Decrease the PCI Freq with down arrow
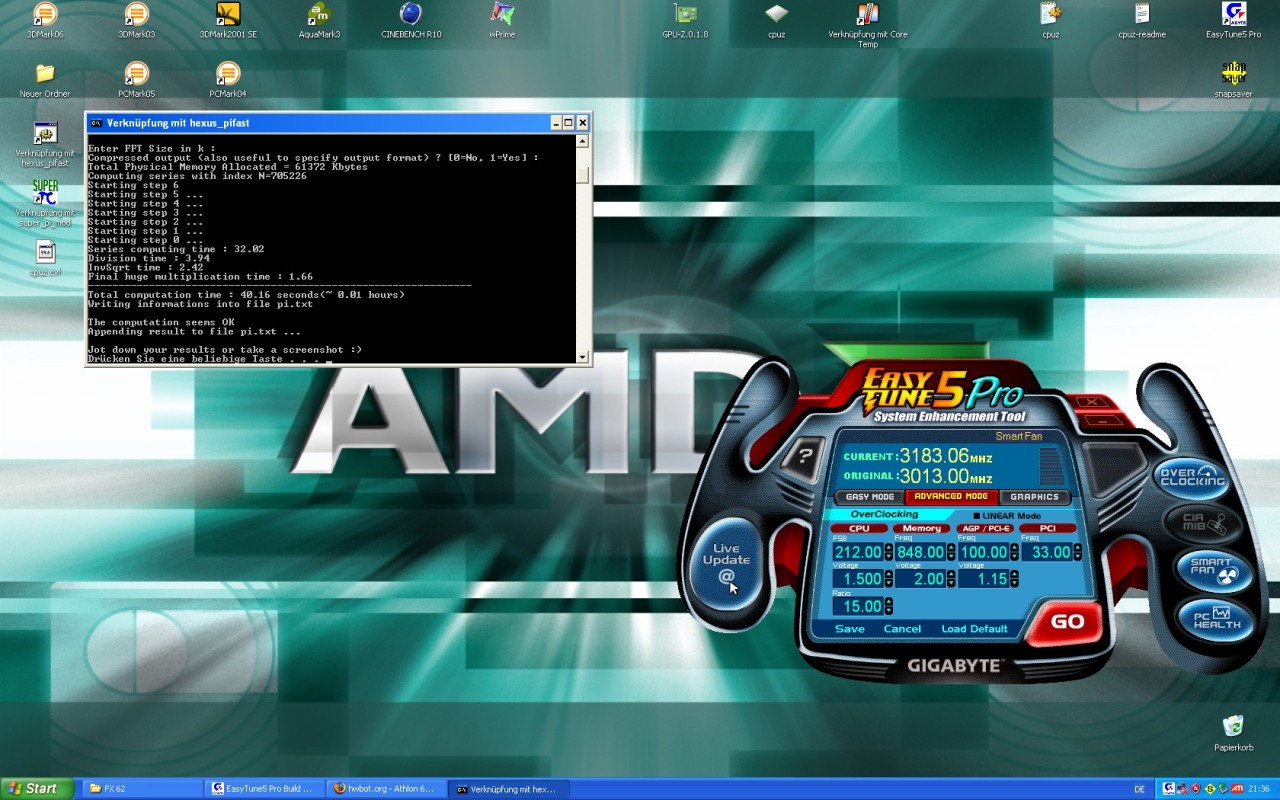This screenshot has width=1280, height=800. [1077, 557]
